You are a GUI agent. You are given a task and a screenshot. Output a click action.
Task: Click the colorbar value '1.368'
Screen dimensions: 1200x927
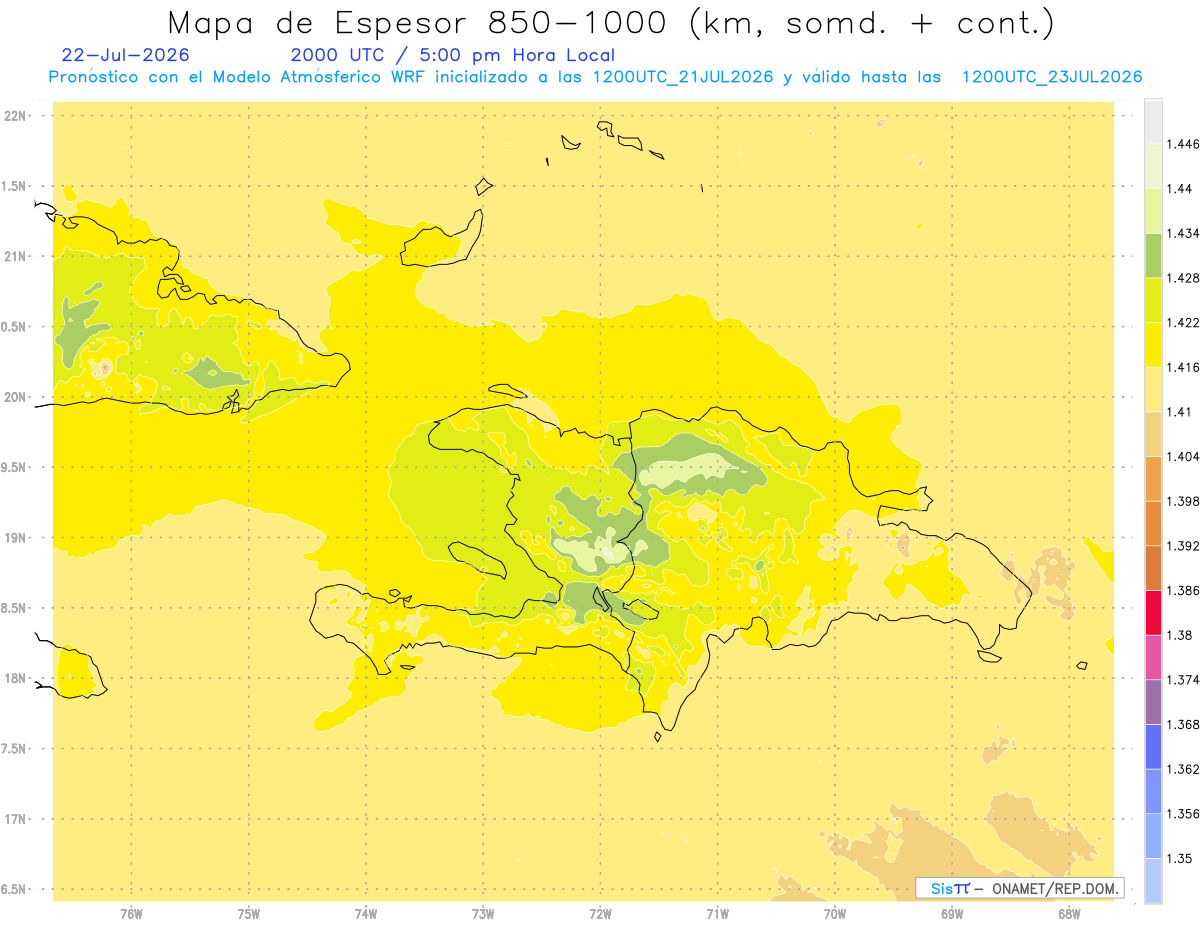click(x=1183, y=724)
